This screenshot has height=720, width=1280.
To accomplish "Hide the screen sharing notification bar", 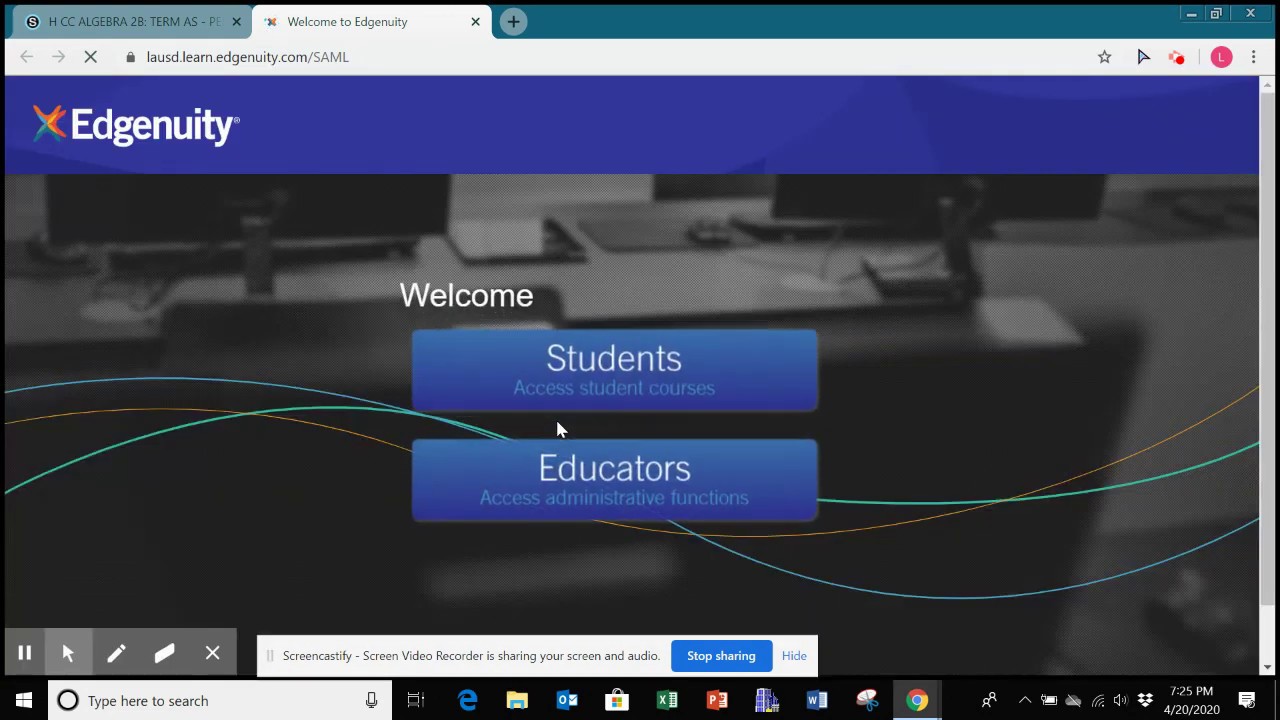I will pyautogui.click(x=794, y=656).
